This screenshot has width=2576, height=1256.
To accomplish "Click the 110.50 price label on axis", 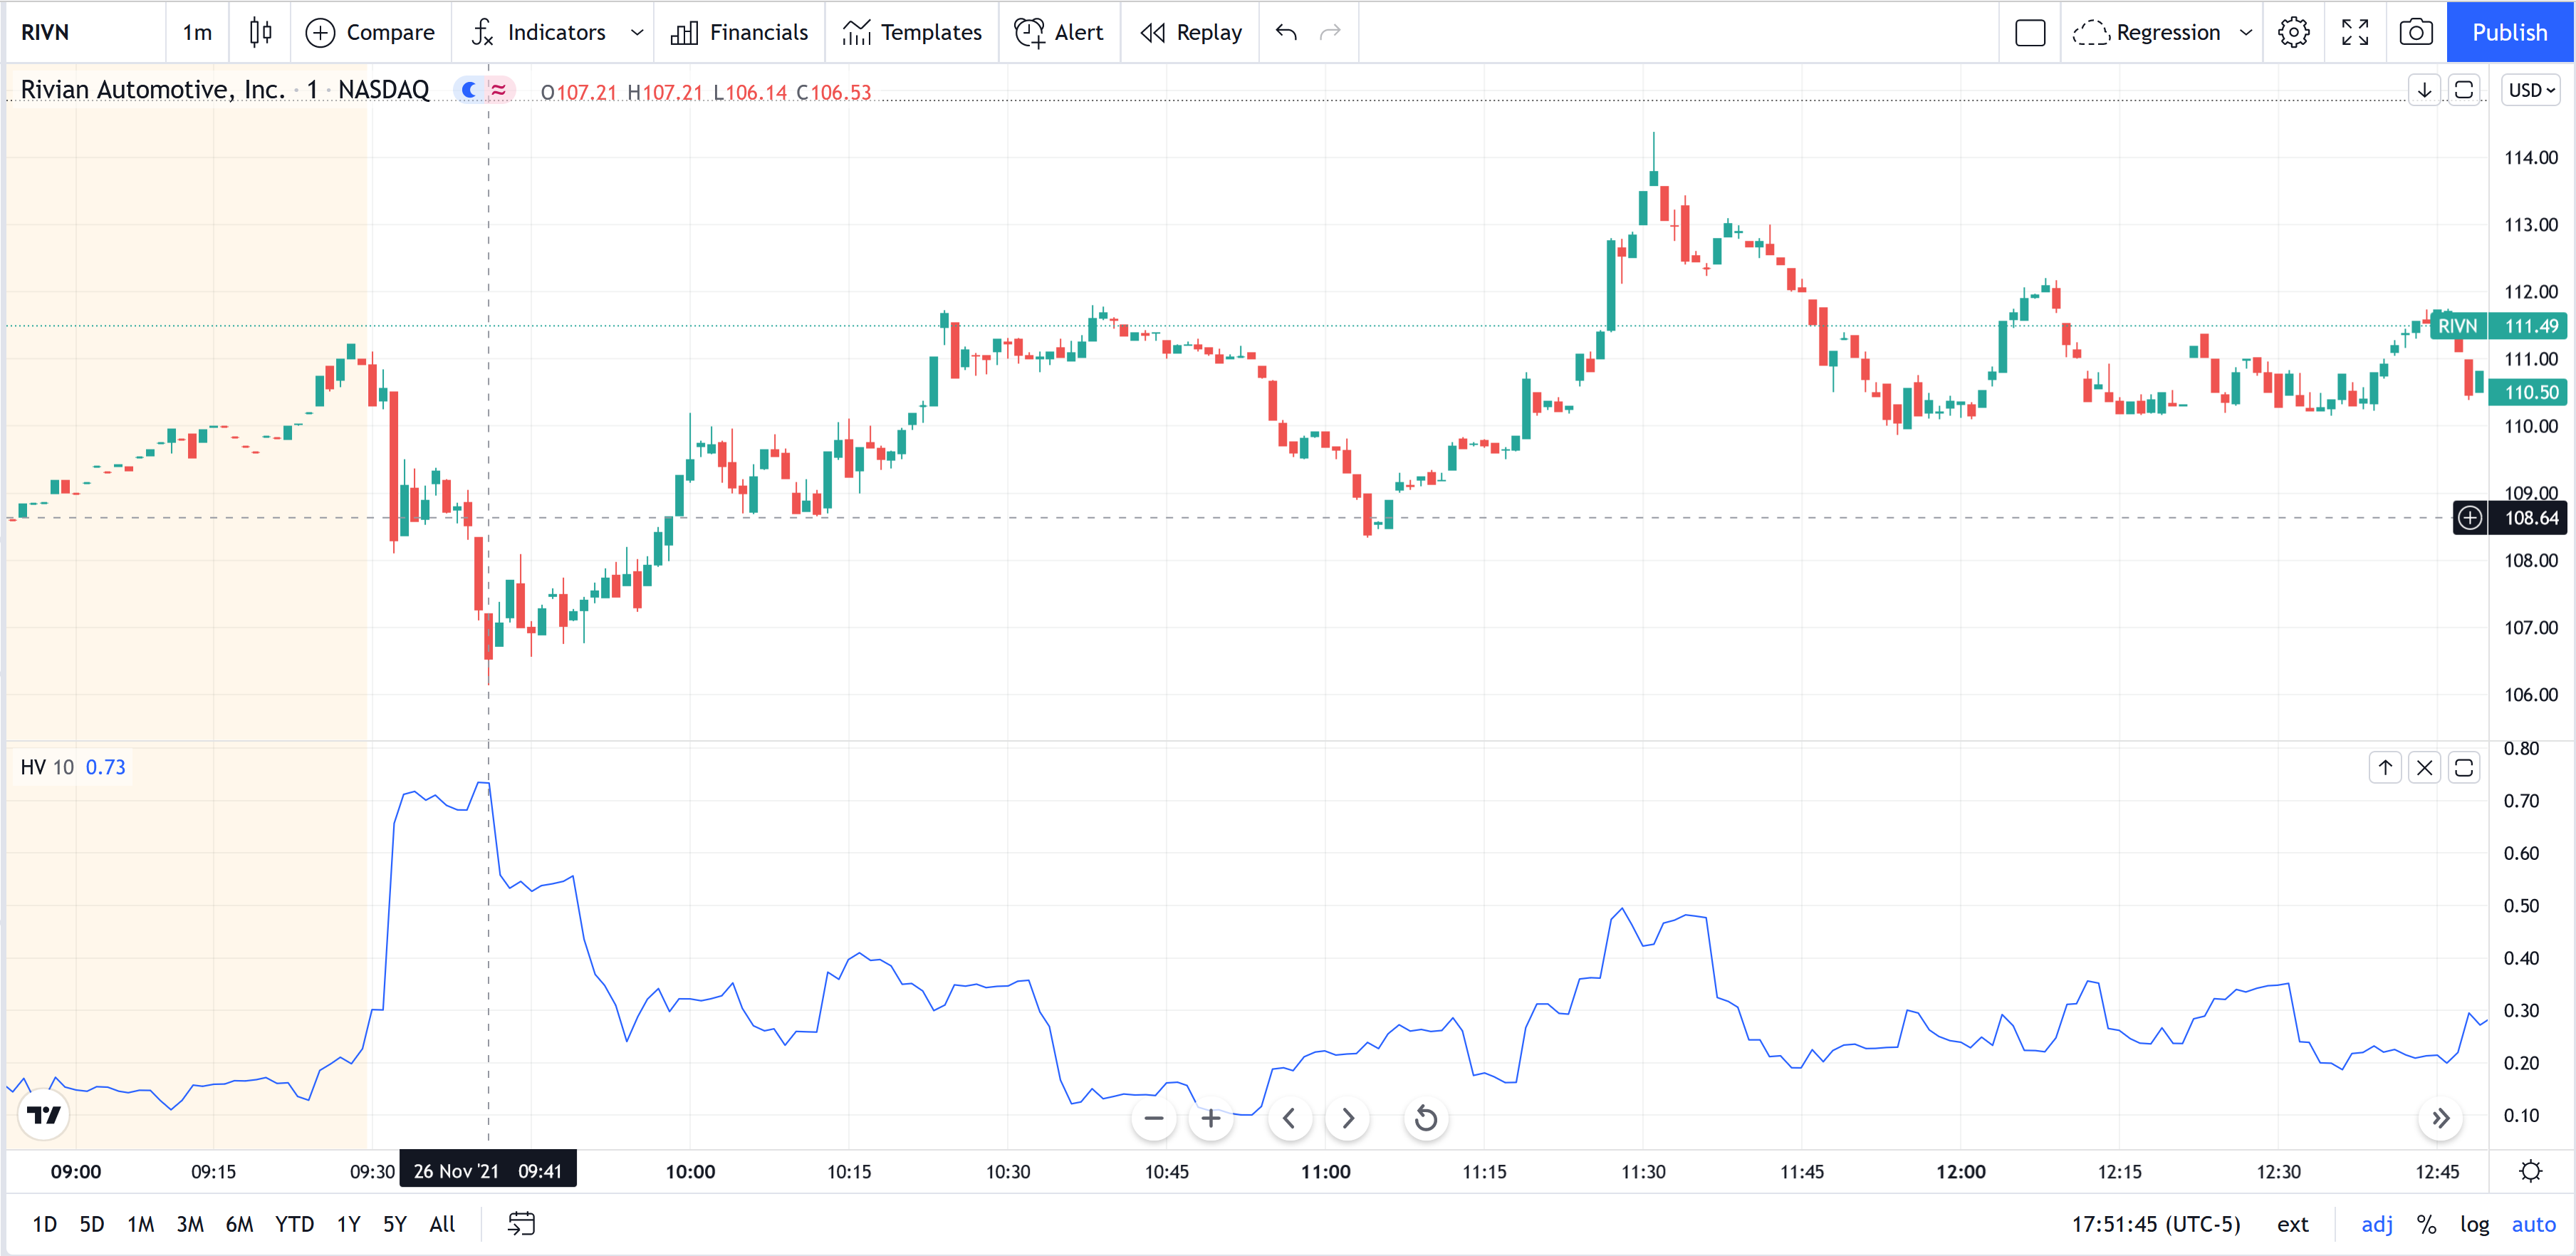I will tap(2528, 392).
